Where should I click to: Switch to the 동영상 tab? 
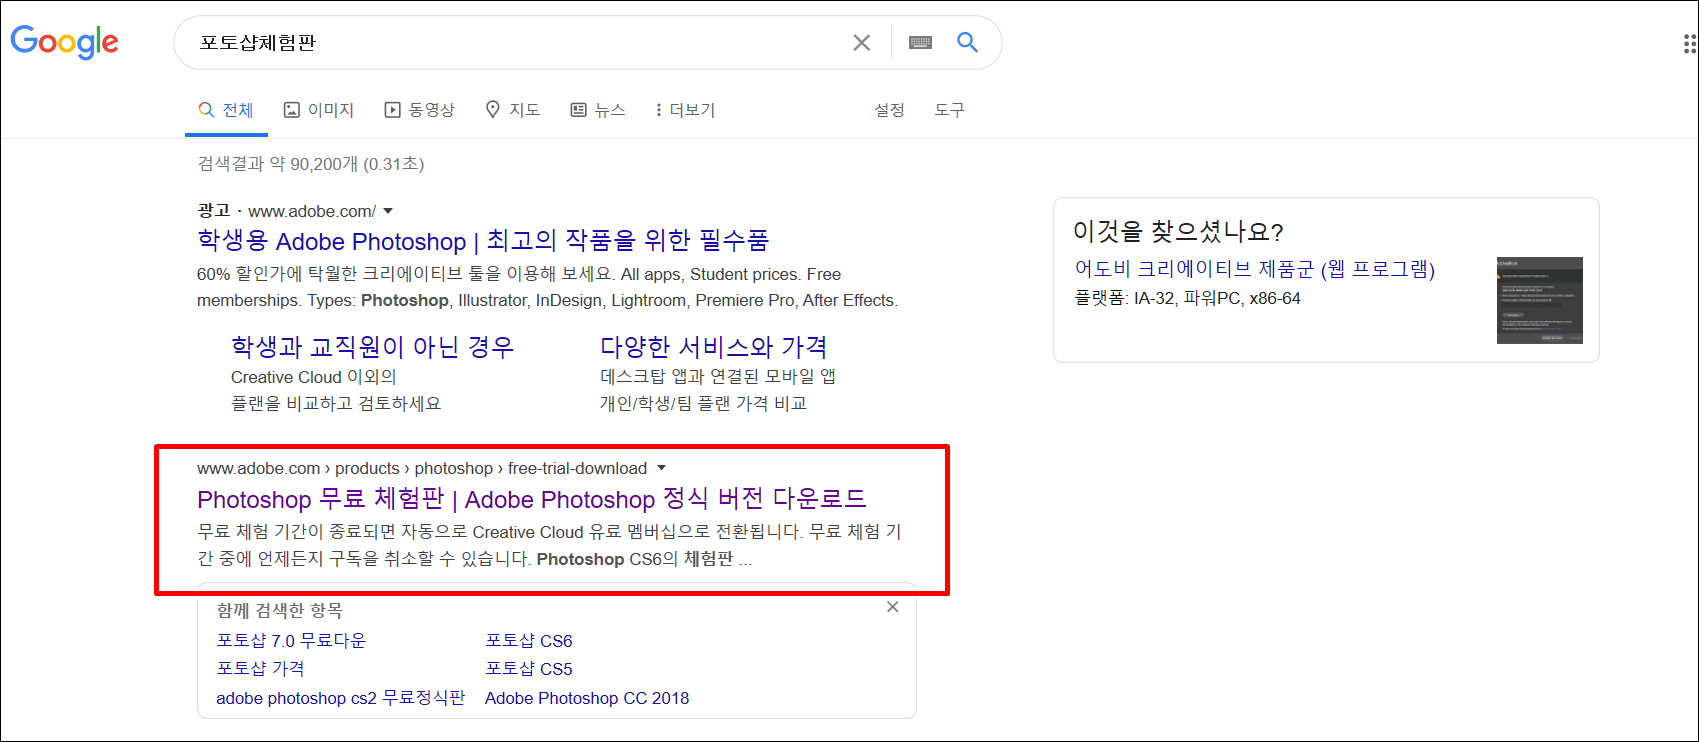(x=420, y=110)
